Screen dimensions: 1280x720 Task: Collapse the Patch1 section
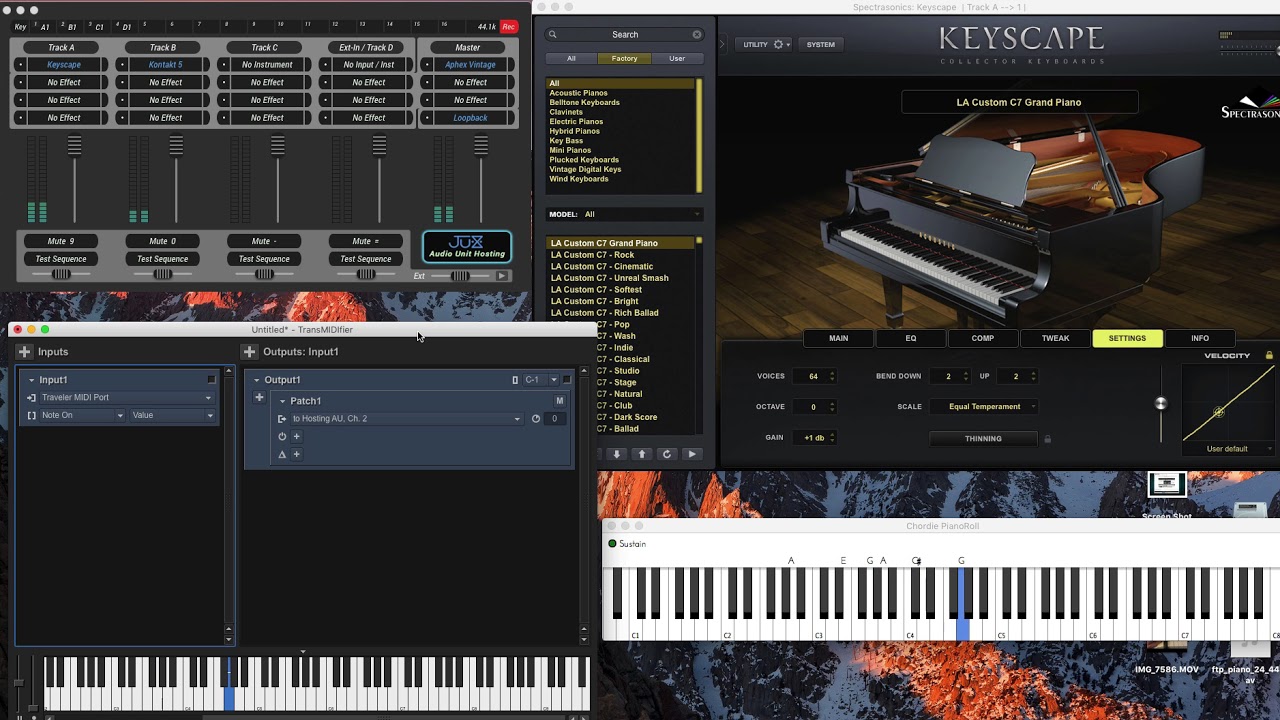click(282, 401)
